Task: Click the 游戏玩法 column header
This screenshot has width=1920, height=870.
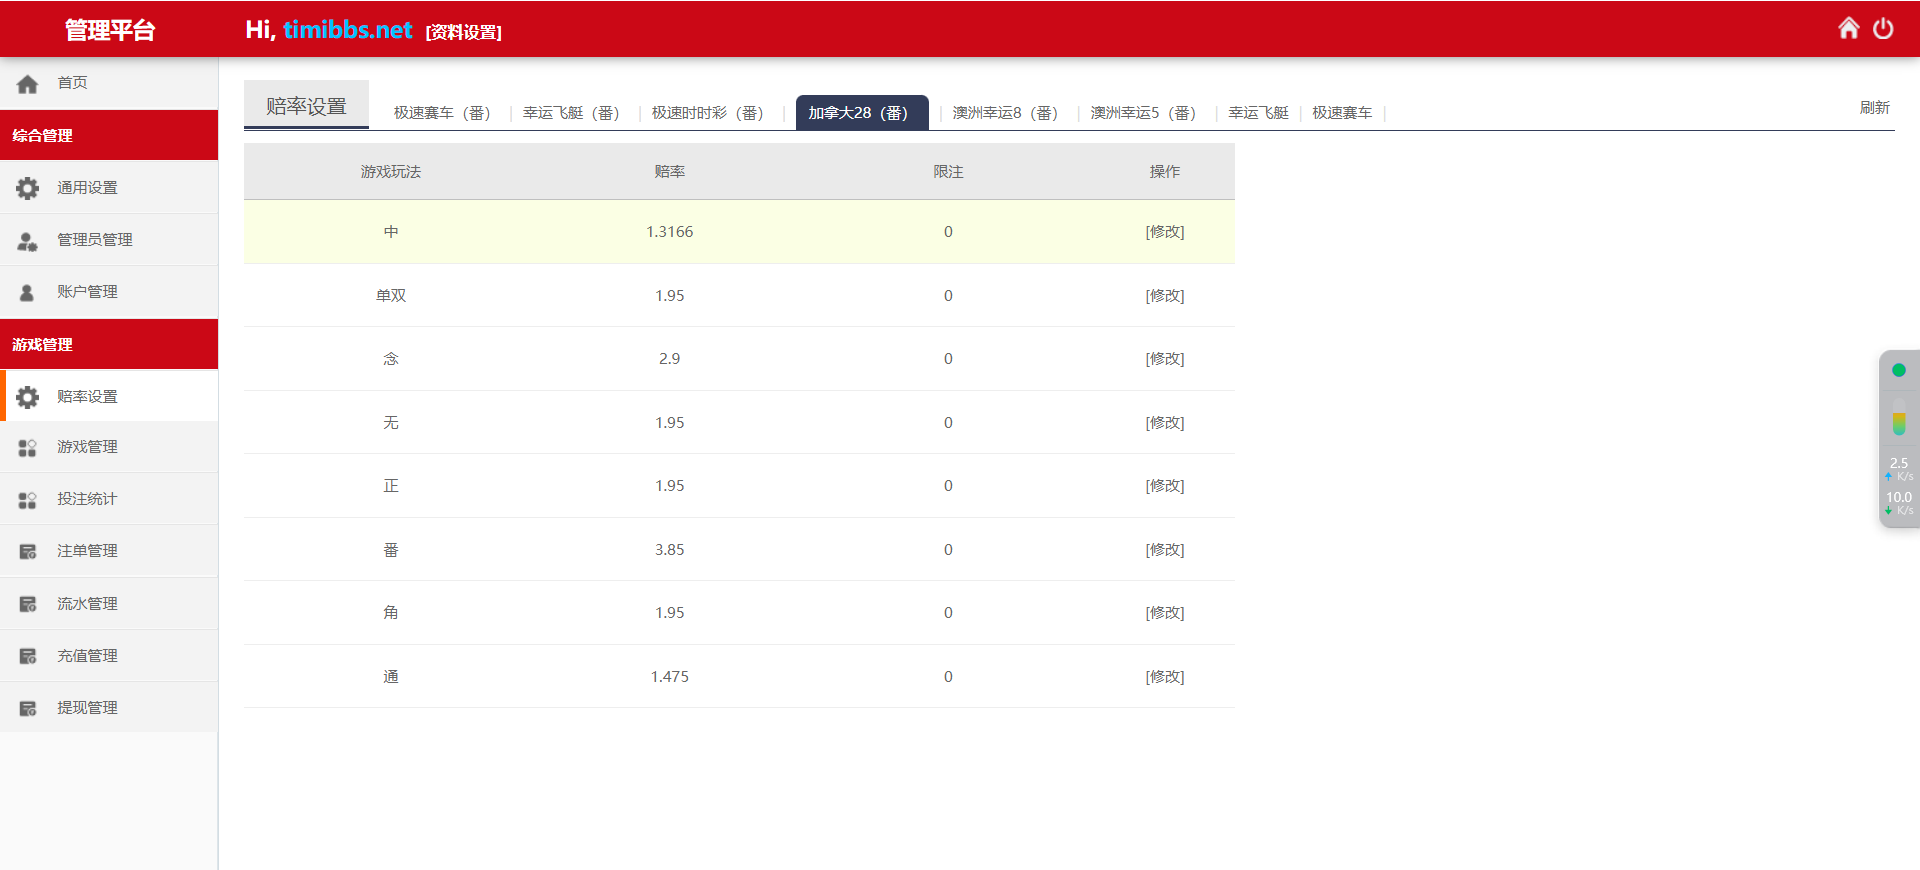Action: point(391,172)
